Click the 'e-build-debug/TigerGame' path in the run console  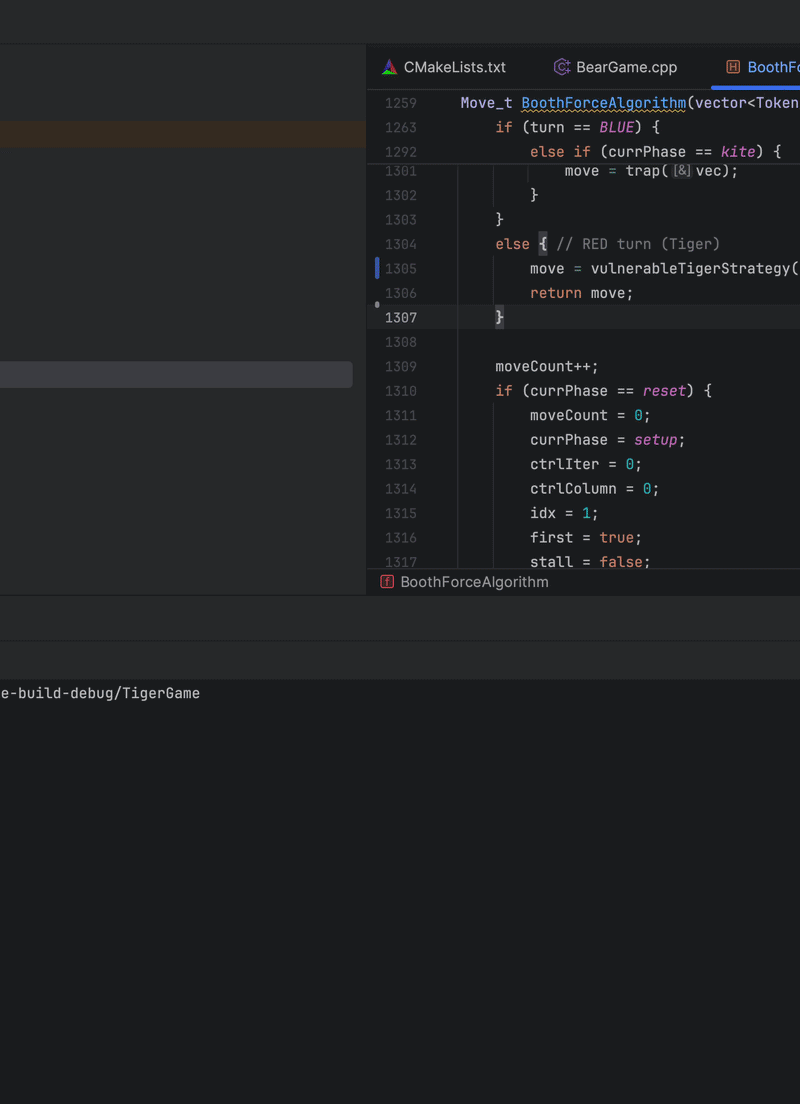pos(100,694)
